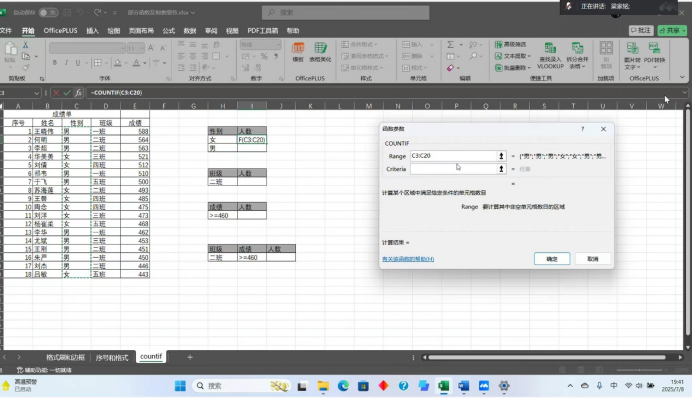Click the 高级筛选 advanced filter tool
Image resolution: width=693 pixels, height=398 pixels.
(x=510, y=44)
